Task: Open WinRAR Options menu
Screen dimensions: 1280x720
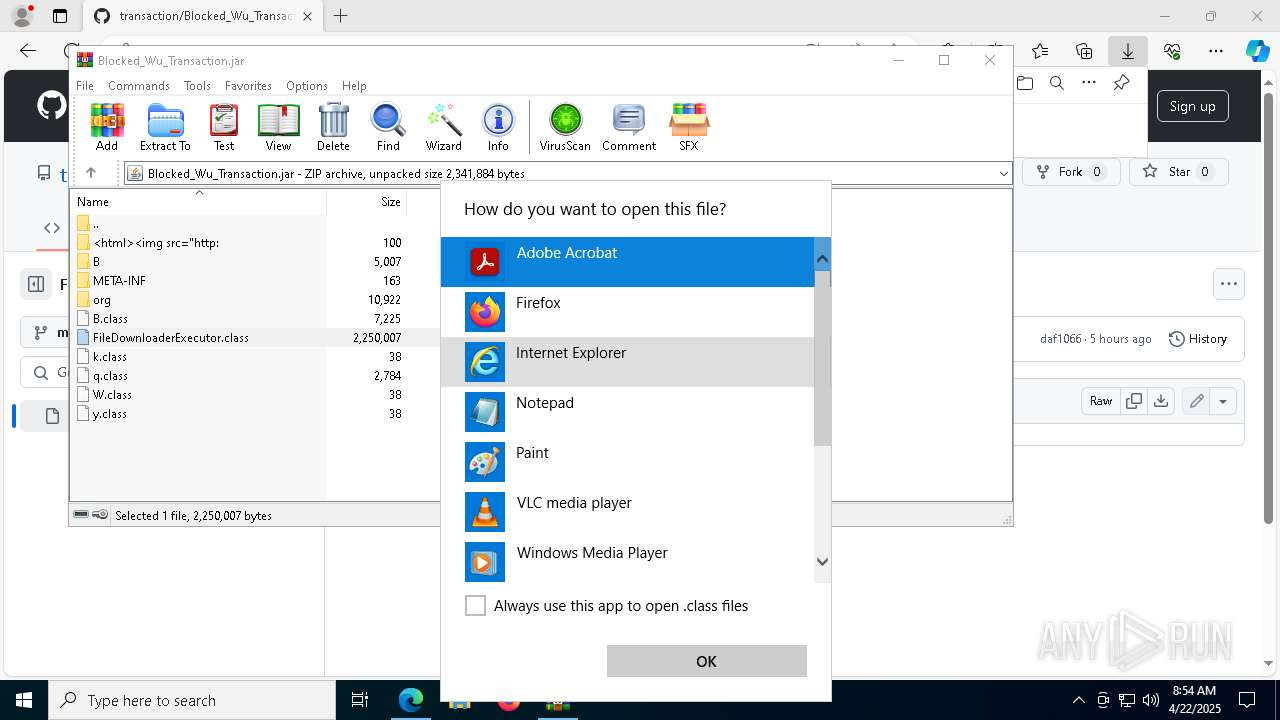Action: [x=307, y=86]
